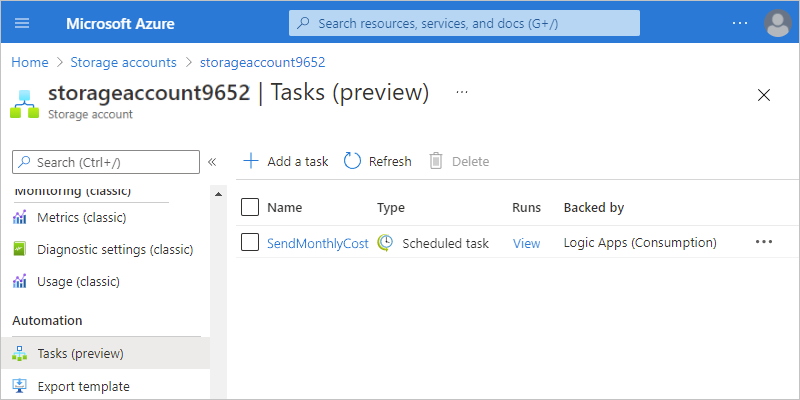
Task: Click the Backed by column header
Action: point(594,208)
